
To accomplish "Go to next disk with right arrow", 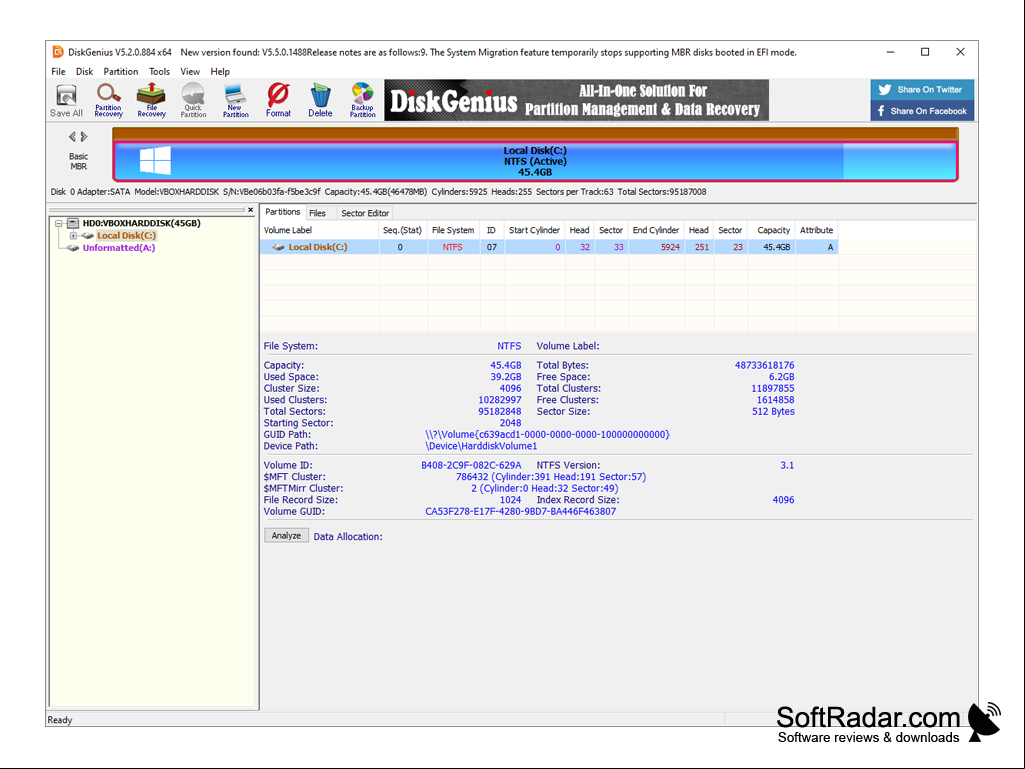I will pos(84,137).
